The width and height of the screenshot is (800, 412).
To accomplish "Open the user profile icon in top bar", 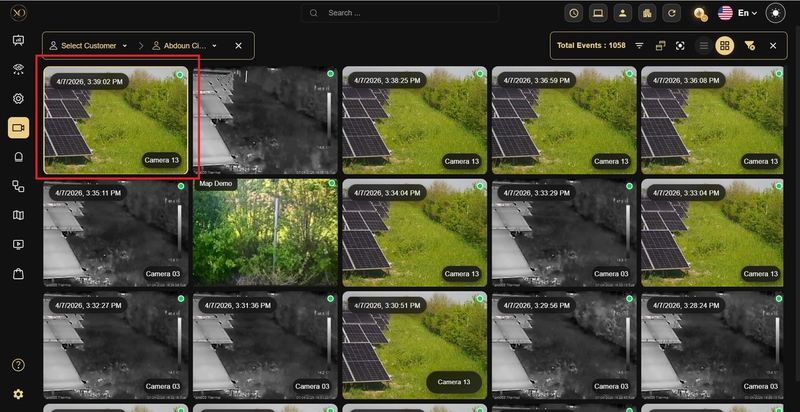I will click(x=623, y=13).
